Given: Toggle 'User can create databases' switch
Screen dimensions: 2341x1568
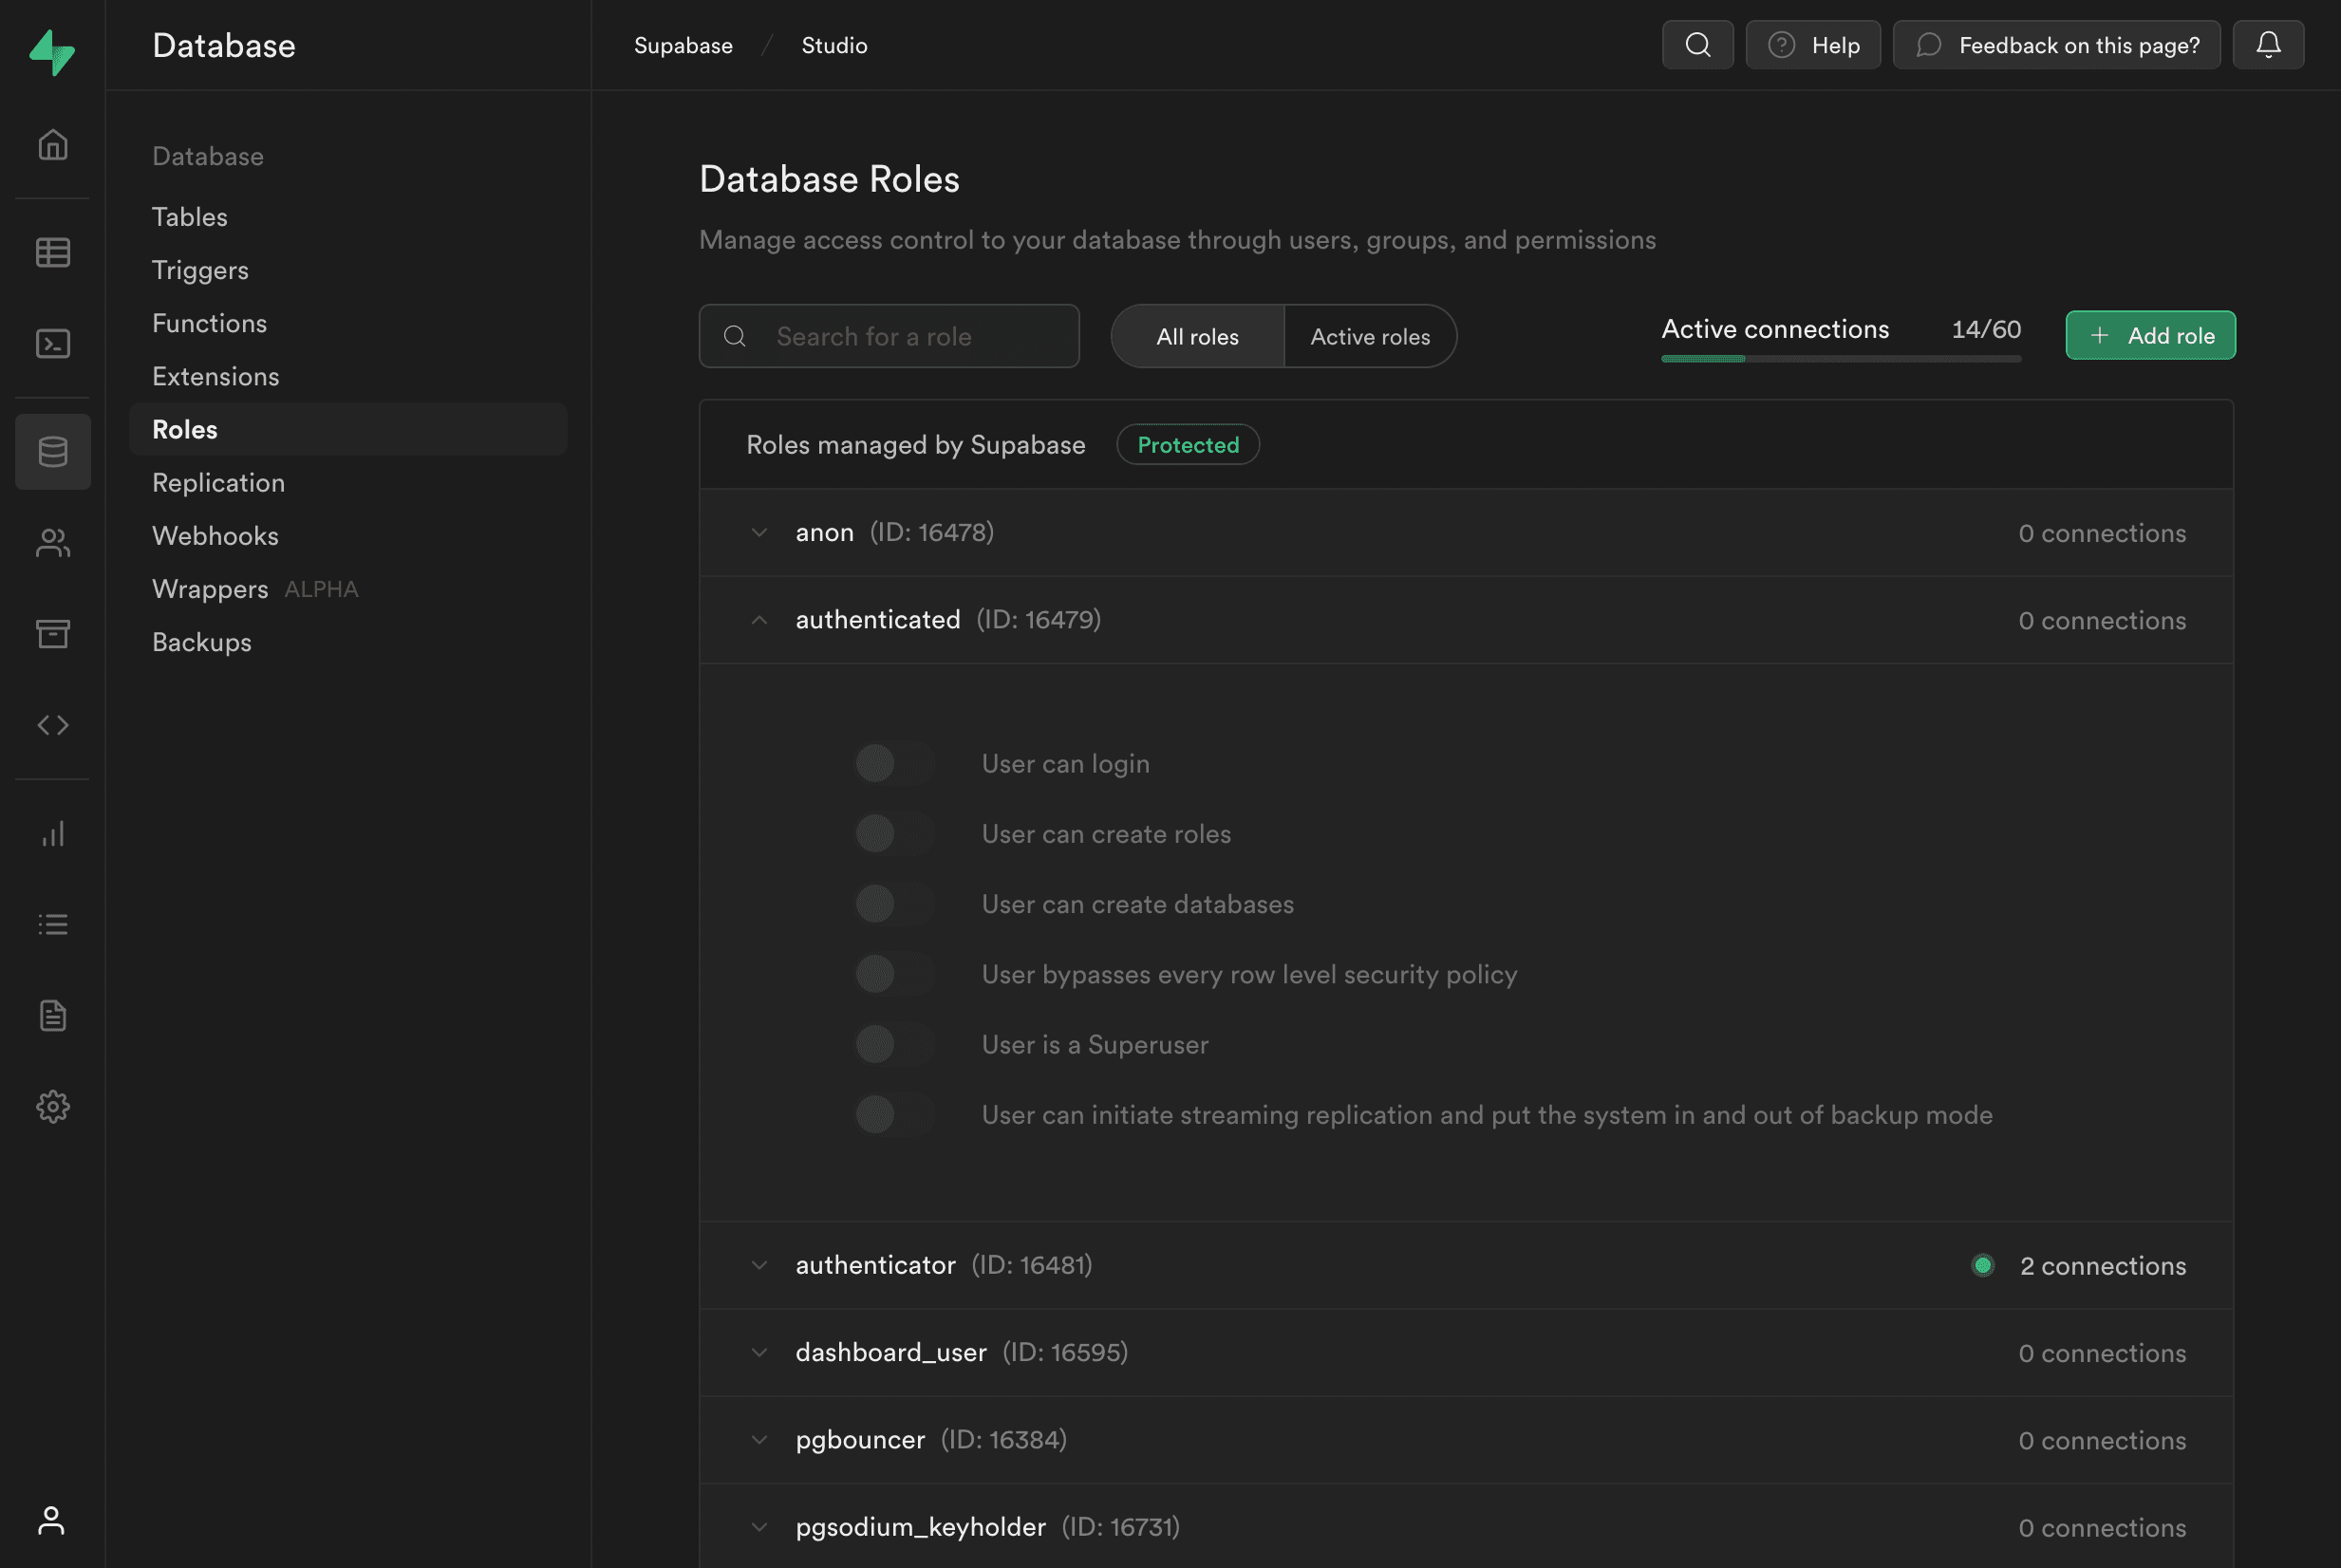Looking at the screenshot, I should point(894,904).
